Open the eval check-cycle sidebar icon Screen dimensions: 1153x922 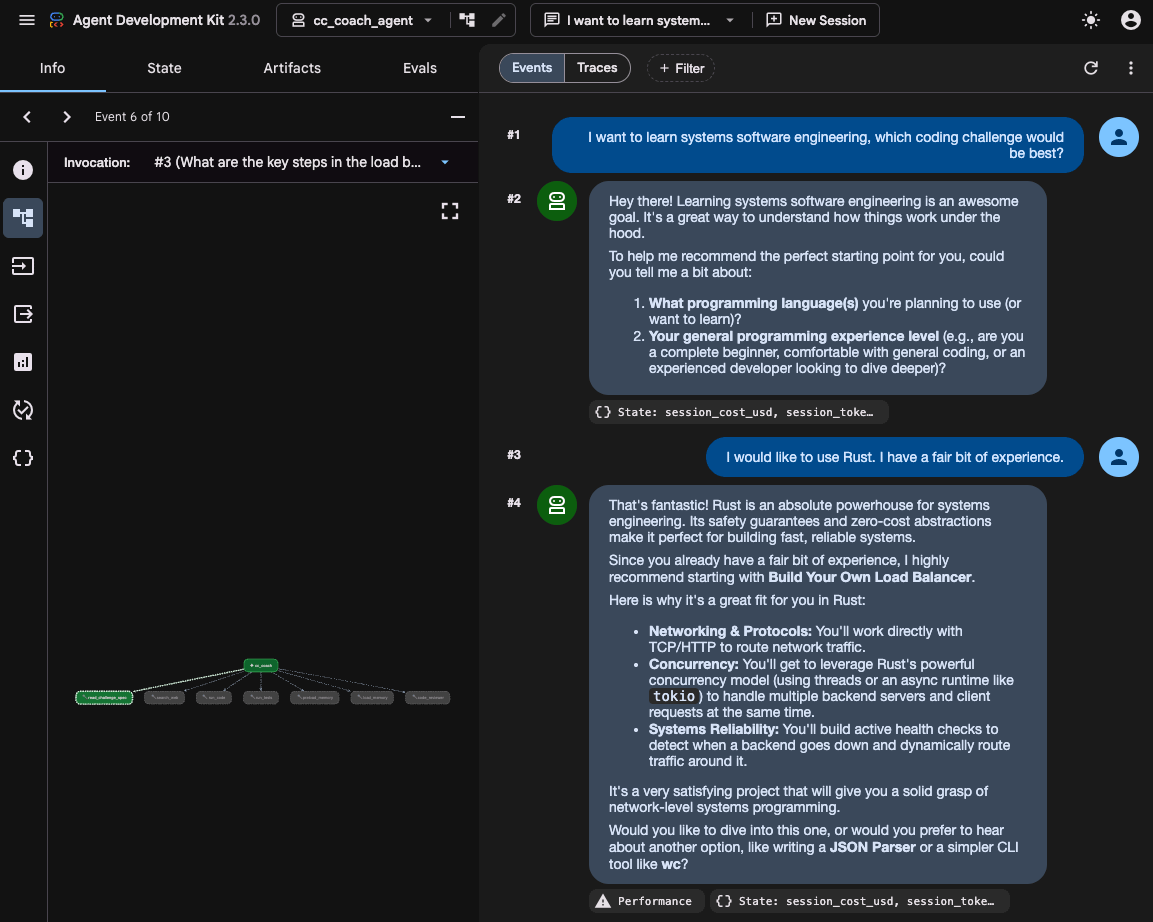click(x=23, y=410)
